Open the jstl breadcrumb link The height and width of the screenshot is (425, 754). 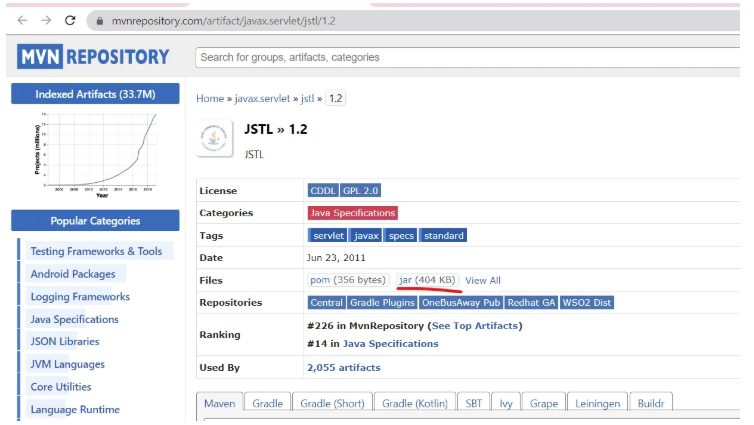[307, 99]
